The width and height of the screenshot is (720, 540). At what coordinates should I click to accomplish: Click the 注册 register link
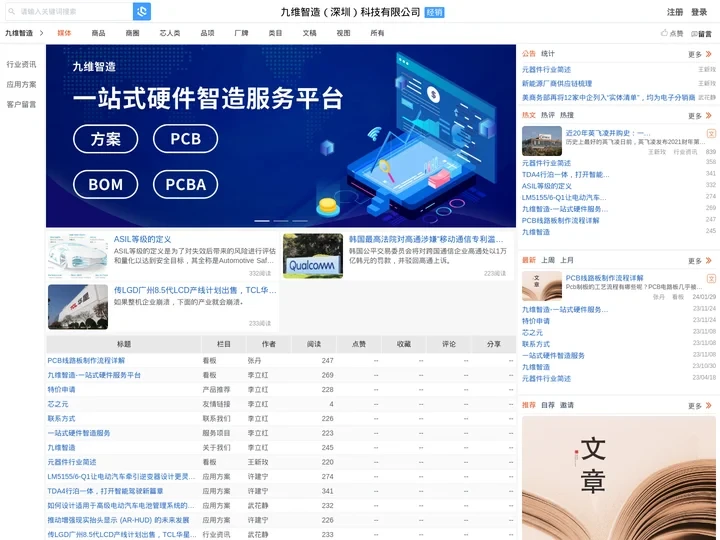[x=675, y=12]
